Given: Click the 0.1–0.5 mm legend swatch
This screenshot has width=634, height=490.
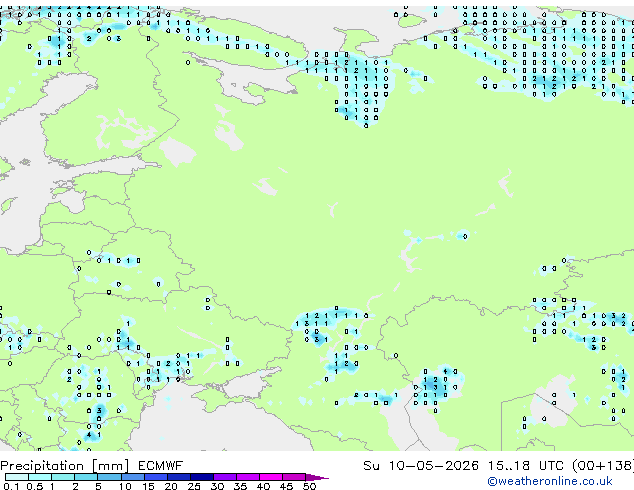Looking at the screenshot, I should point(17,477).
